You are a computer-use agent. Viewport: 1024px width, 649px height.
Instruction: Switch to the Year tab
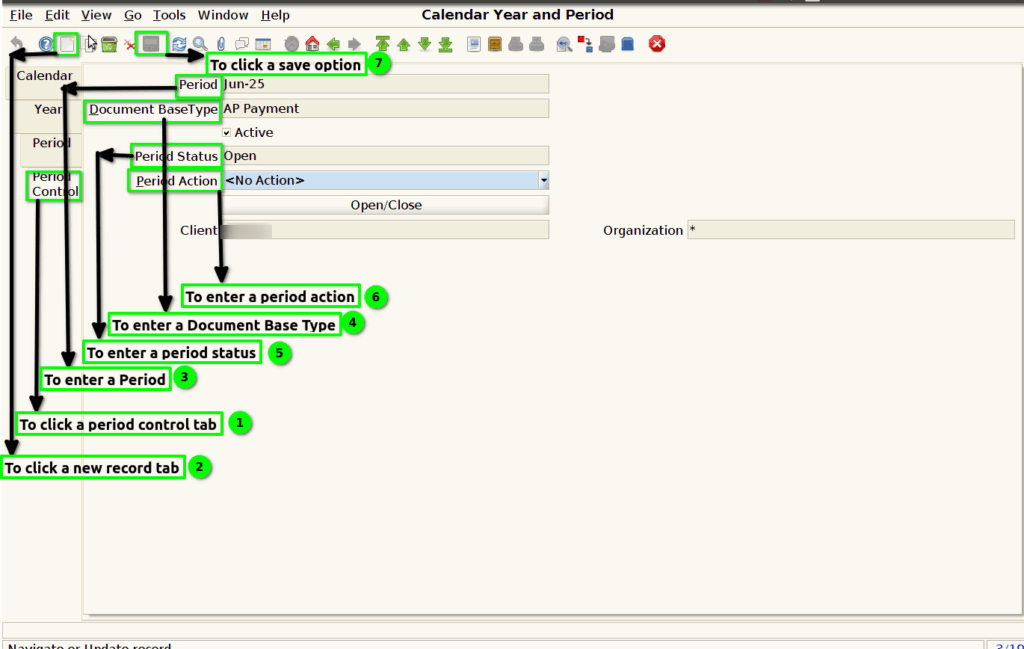[48, 109]
